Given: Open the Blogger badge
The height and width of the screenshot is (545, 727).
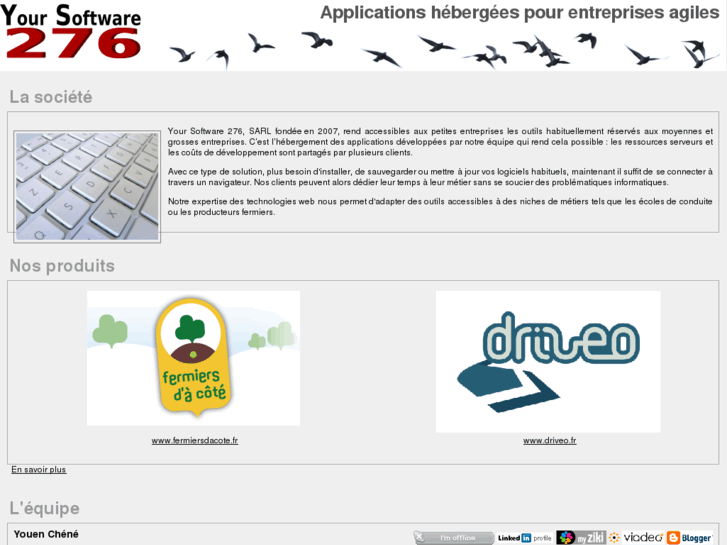Looking at the screenshot, I should (x=690, y=538).
